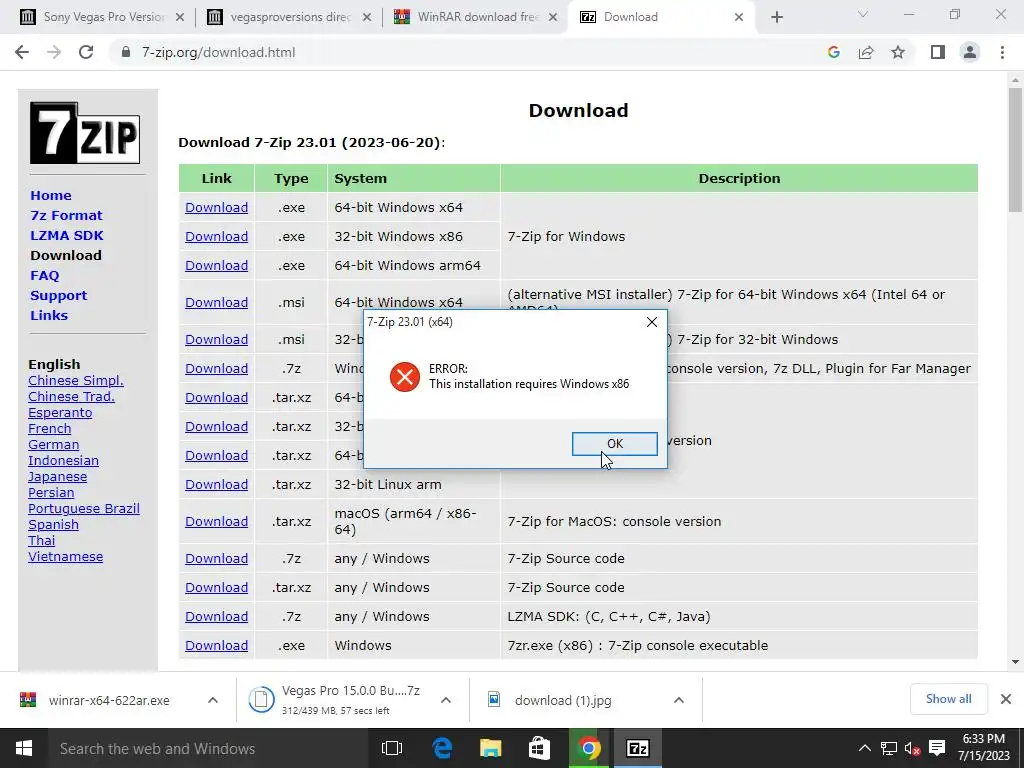Download the 32-bit Linux arm .tar.xz
Screen dimensions: 1024x768
click(216, 485)
